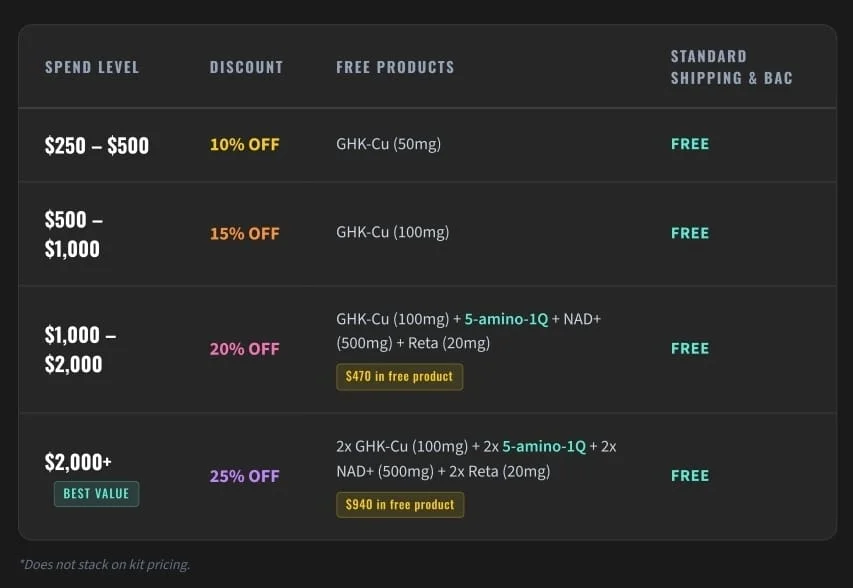Click FREE shipping in the $2,000+ row

[689, 476]
